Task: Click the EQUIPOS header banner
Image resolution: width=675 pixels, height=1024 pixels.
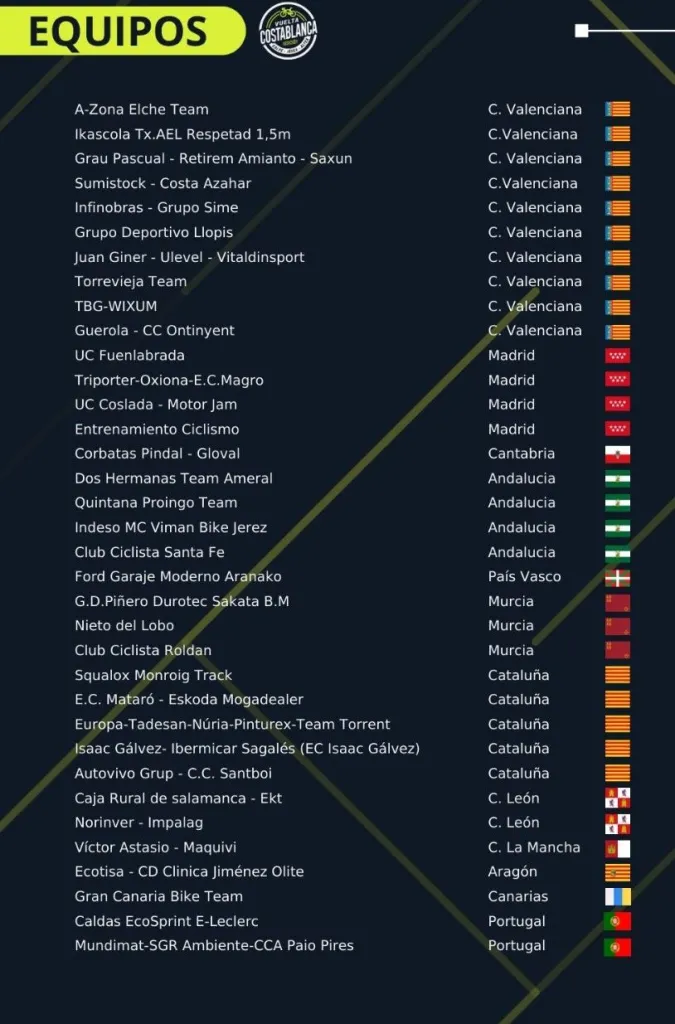Action: coord(118,31)
